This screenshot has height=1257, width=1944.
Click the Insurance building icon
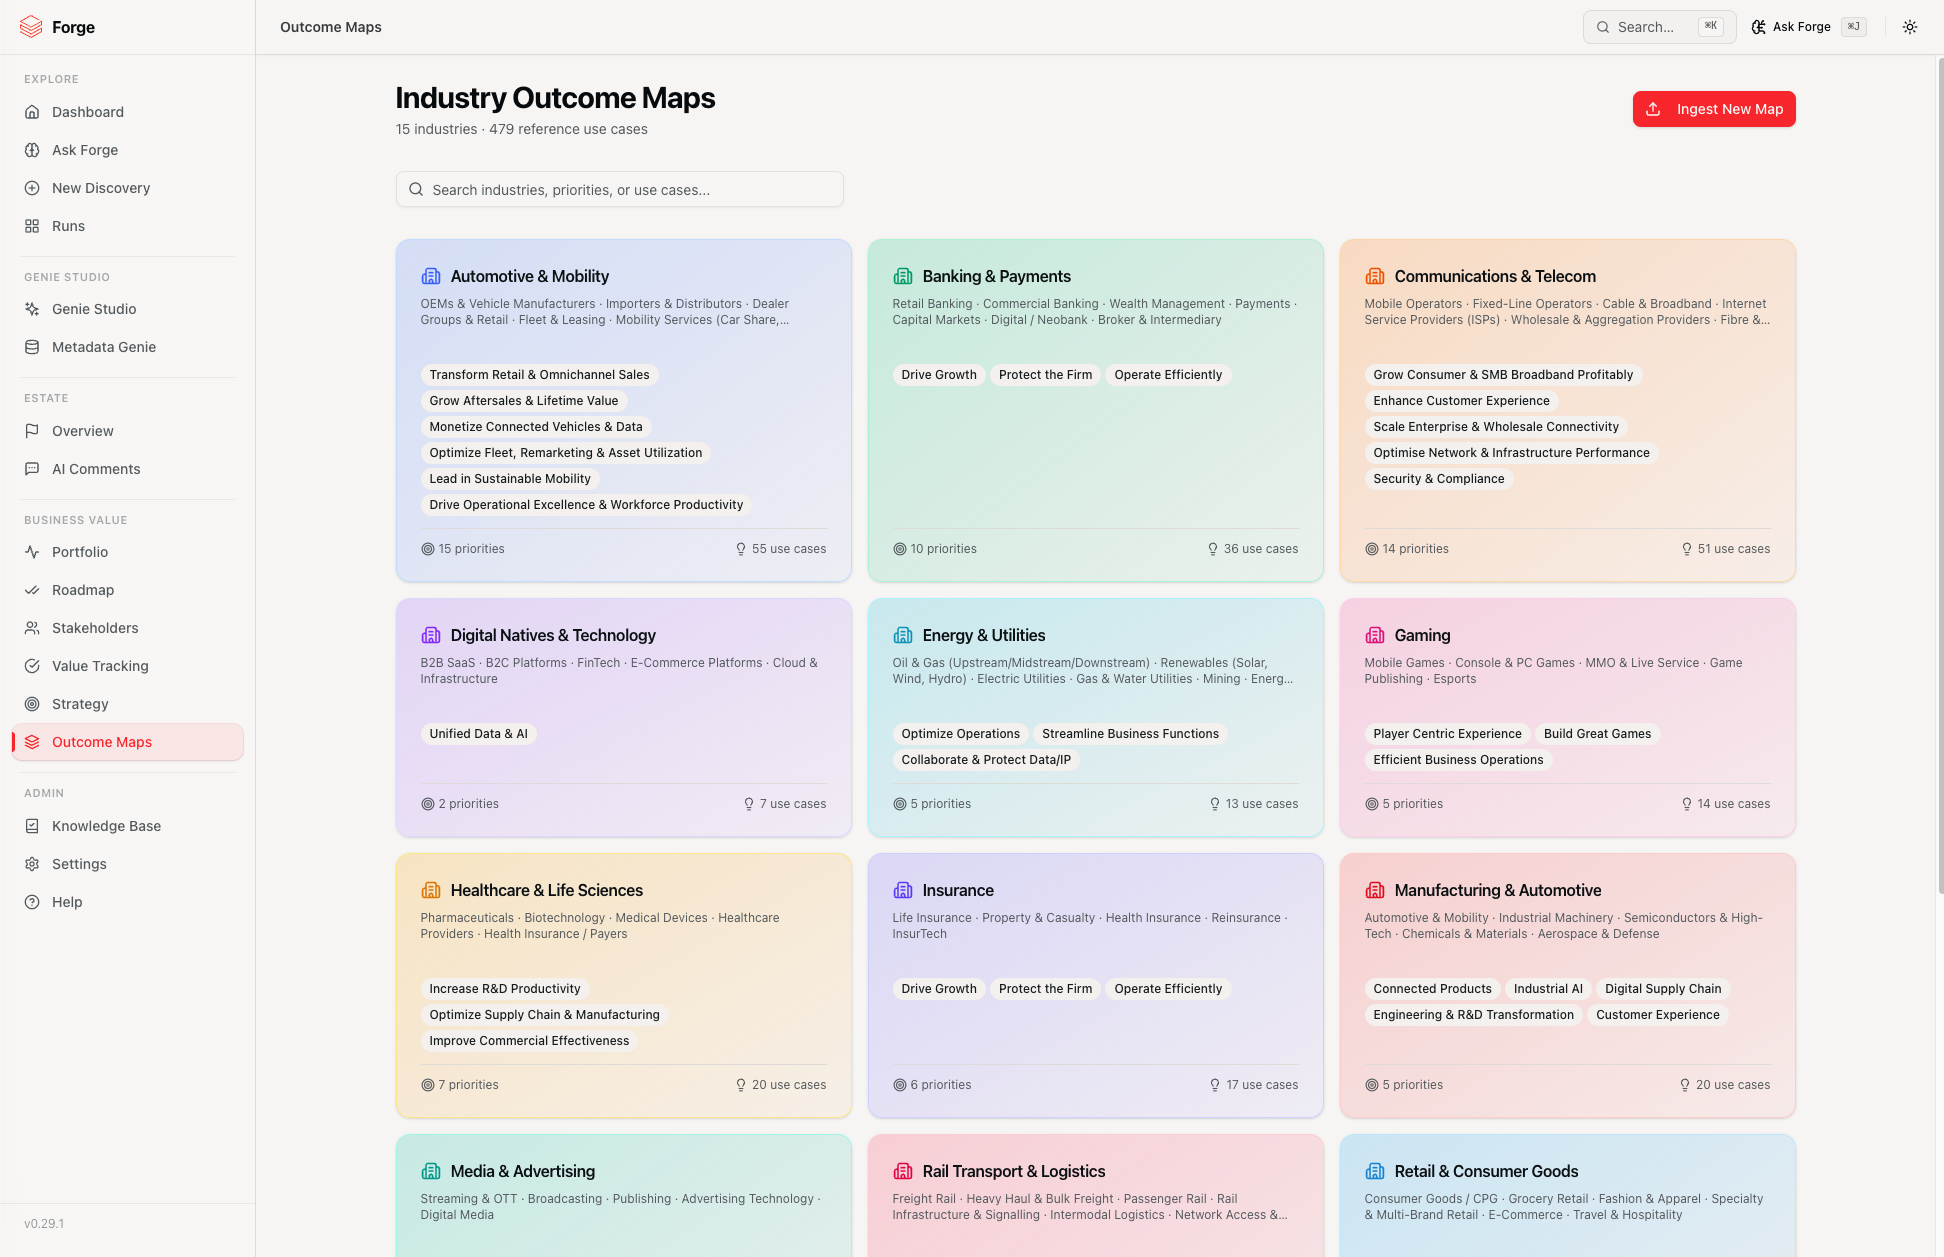tap(903, 890)
